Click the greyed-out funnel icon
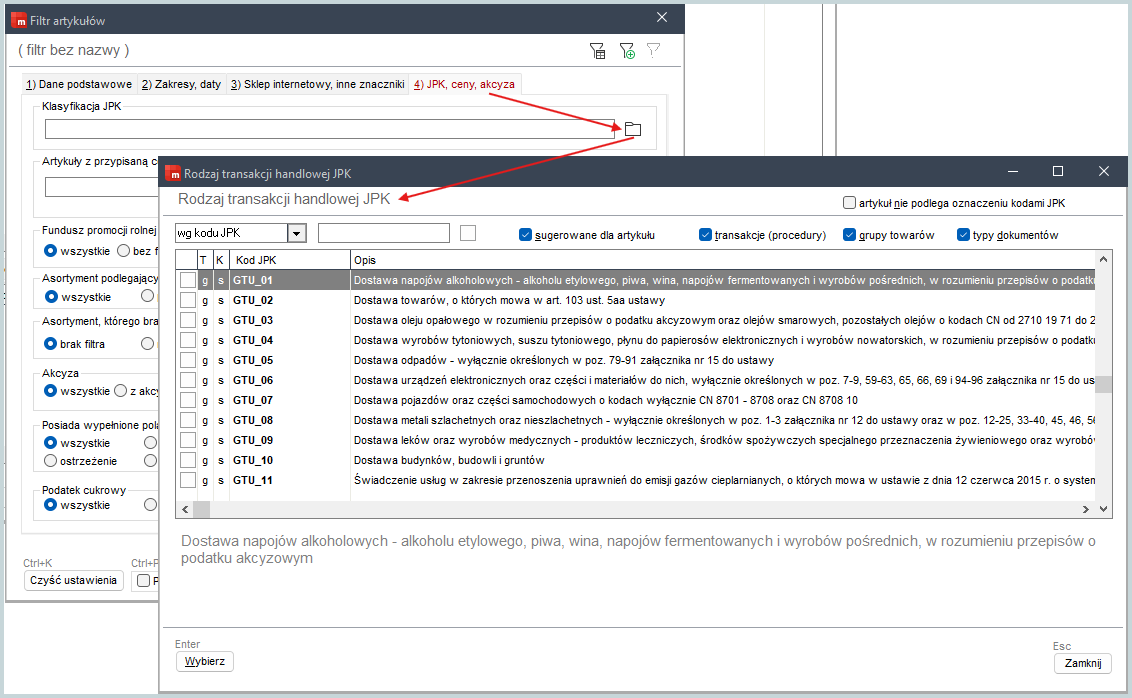 654,50
